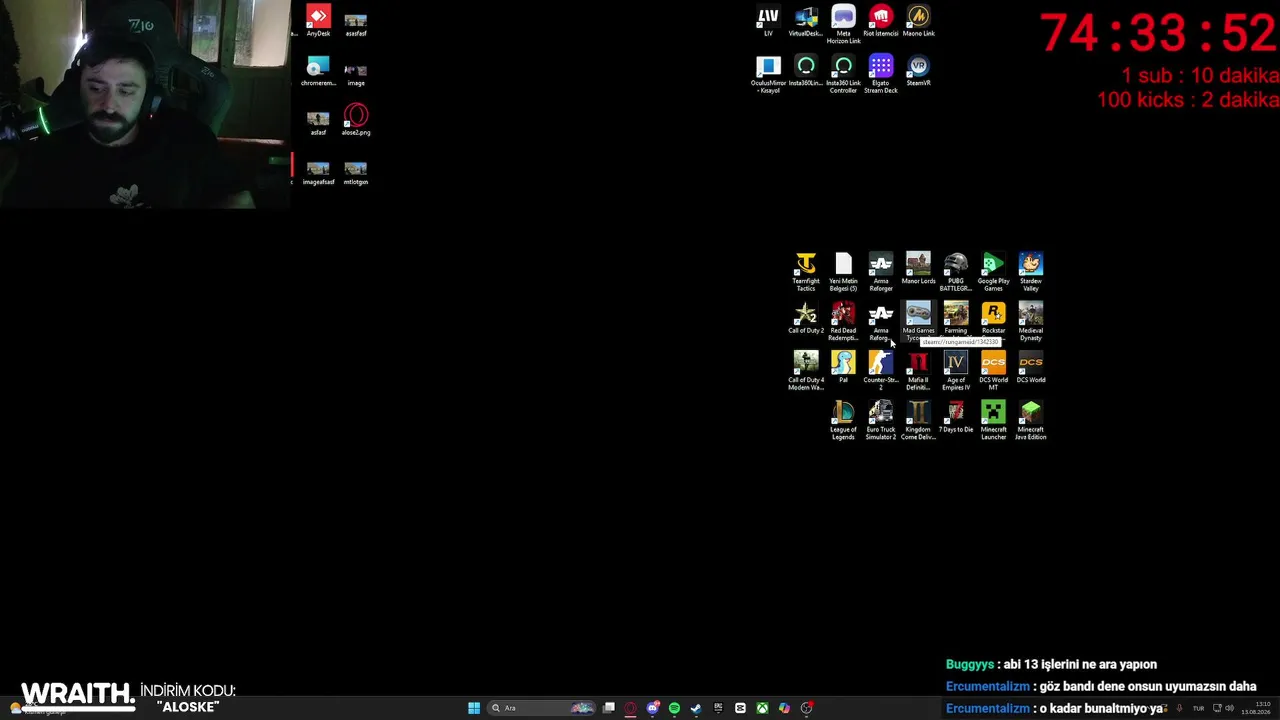Open the Google Play Games shortcut
This screenshot has height=720, width=1280.
coord(993,272)
